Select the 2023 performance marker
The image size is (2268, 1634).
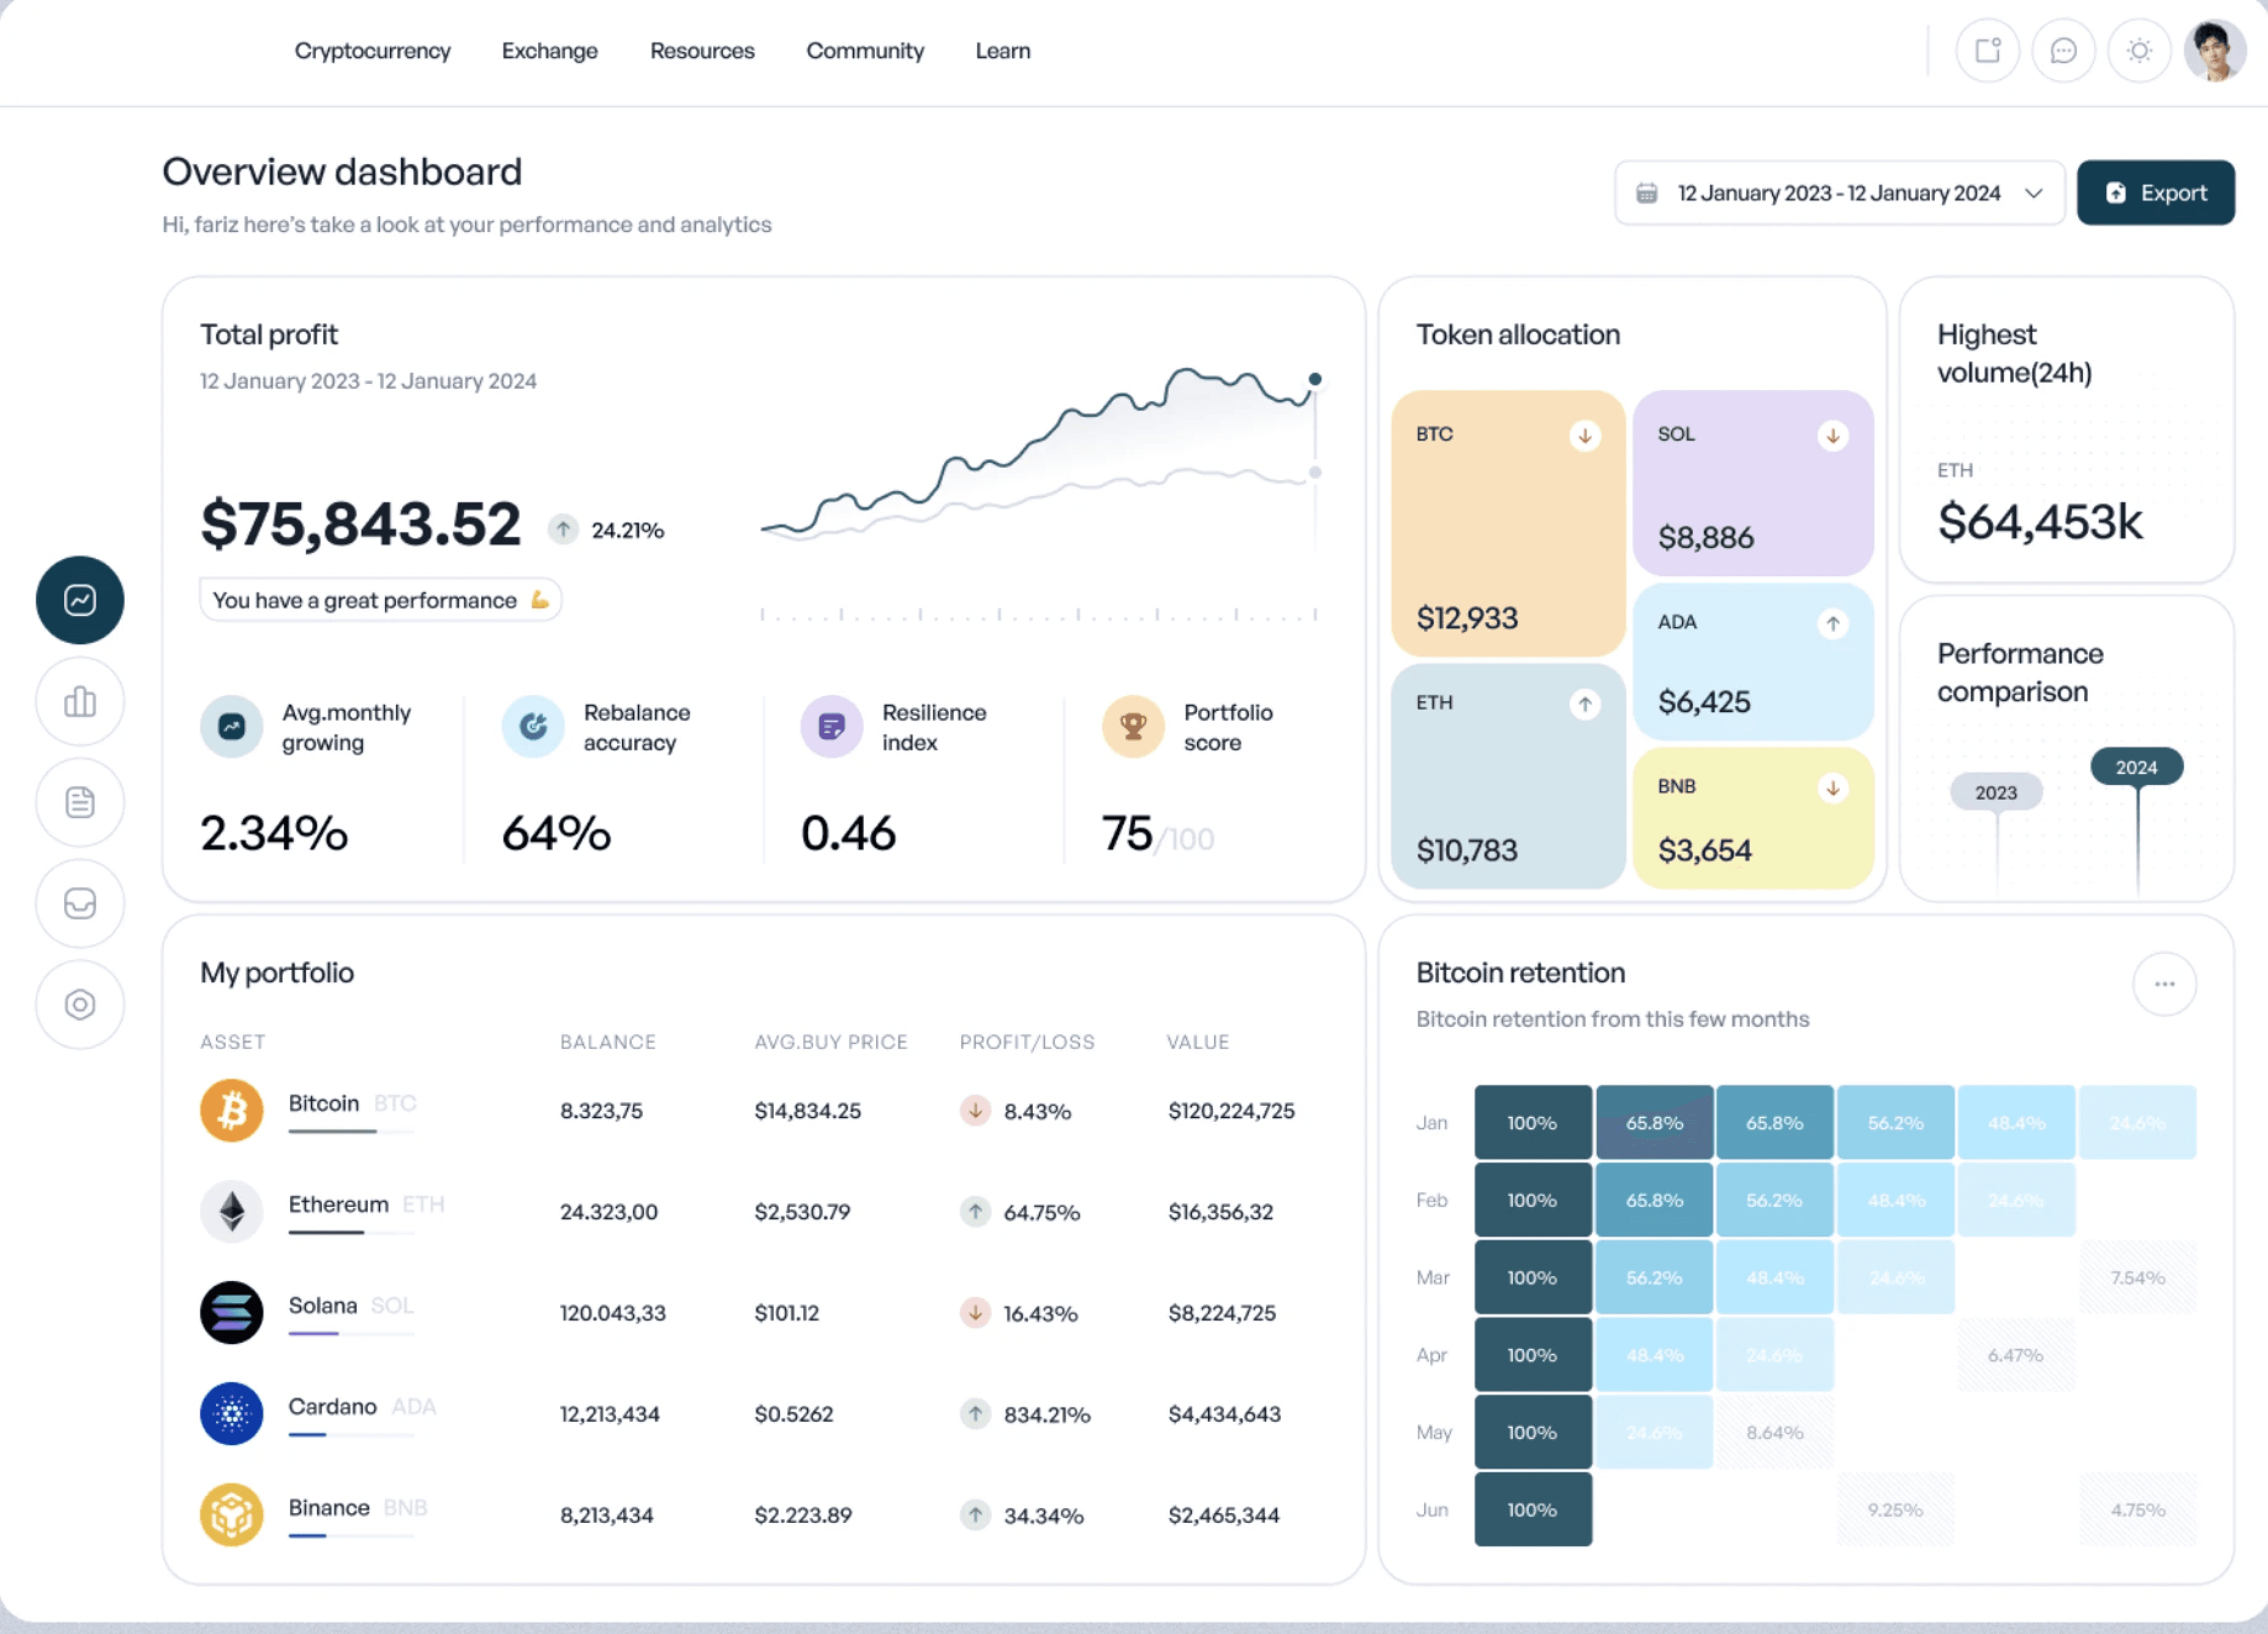[1996, 792]
